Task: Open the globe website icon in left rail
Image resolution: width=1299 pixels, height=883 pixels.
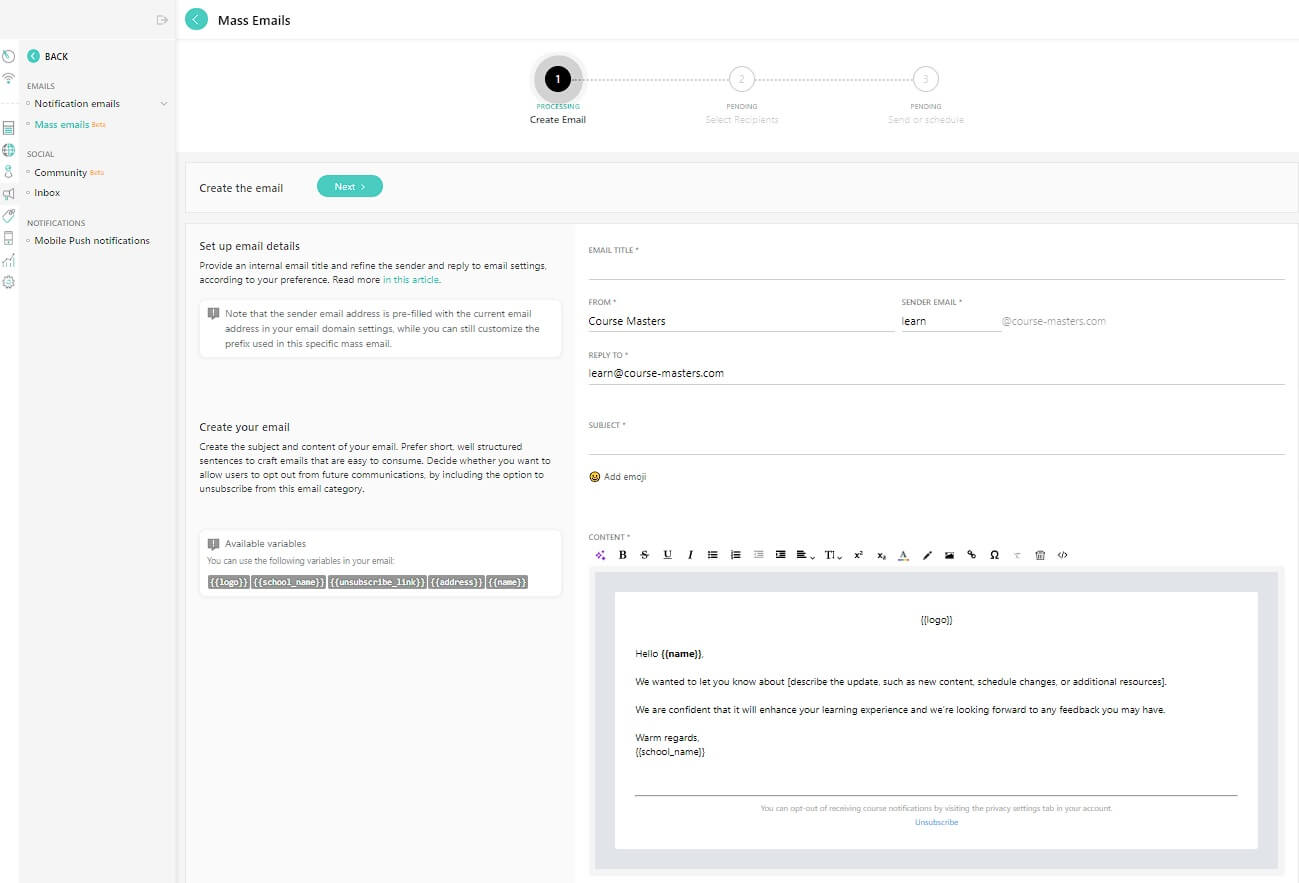Action: point(8,150)
